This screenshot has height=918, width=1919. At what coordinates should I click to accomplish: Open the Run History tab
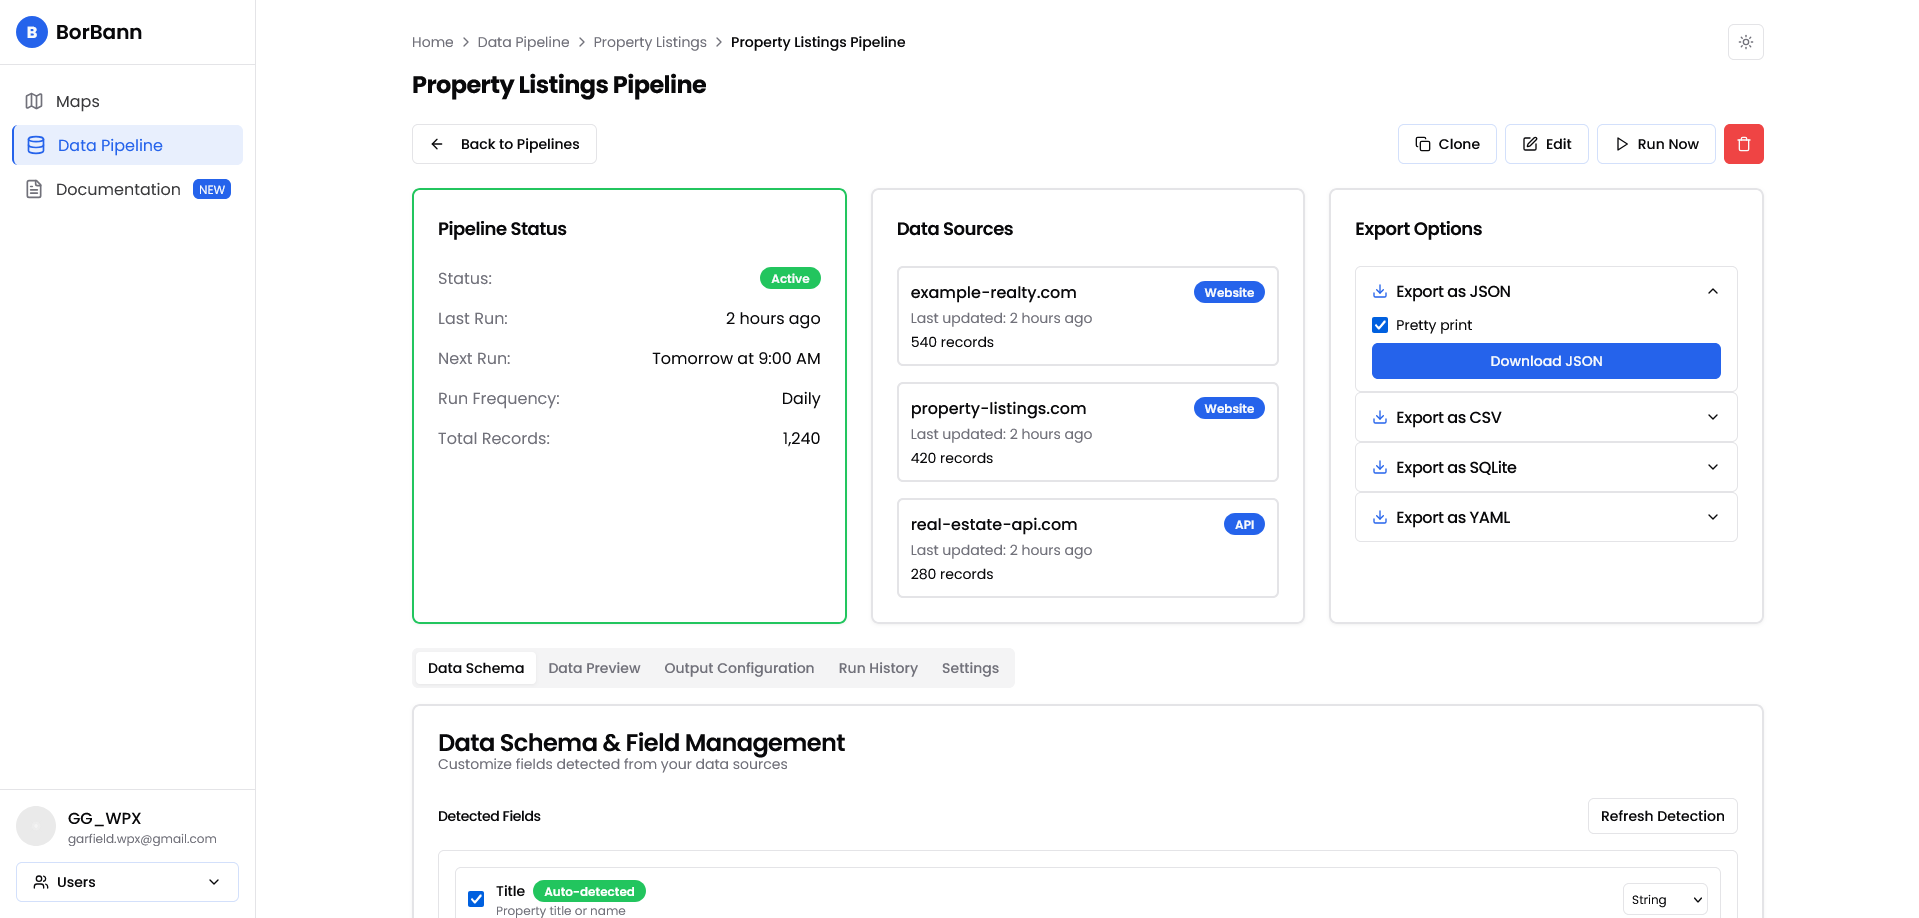pyautogui.click(x=877, y=668)
